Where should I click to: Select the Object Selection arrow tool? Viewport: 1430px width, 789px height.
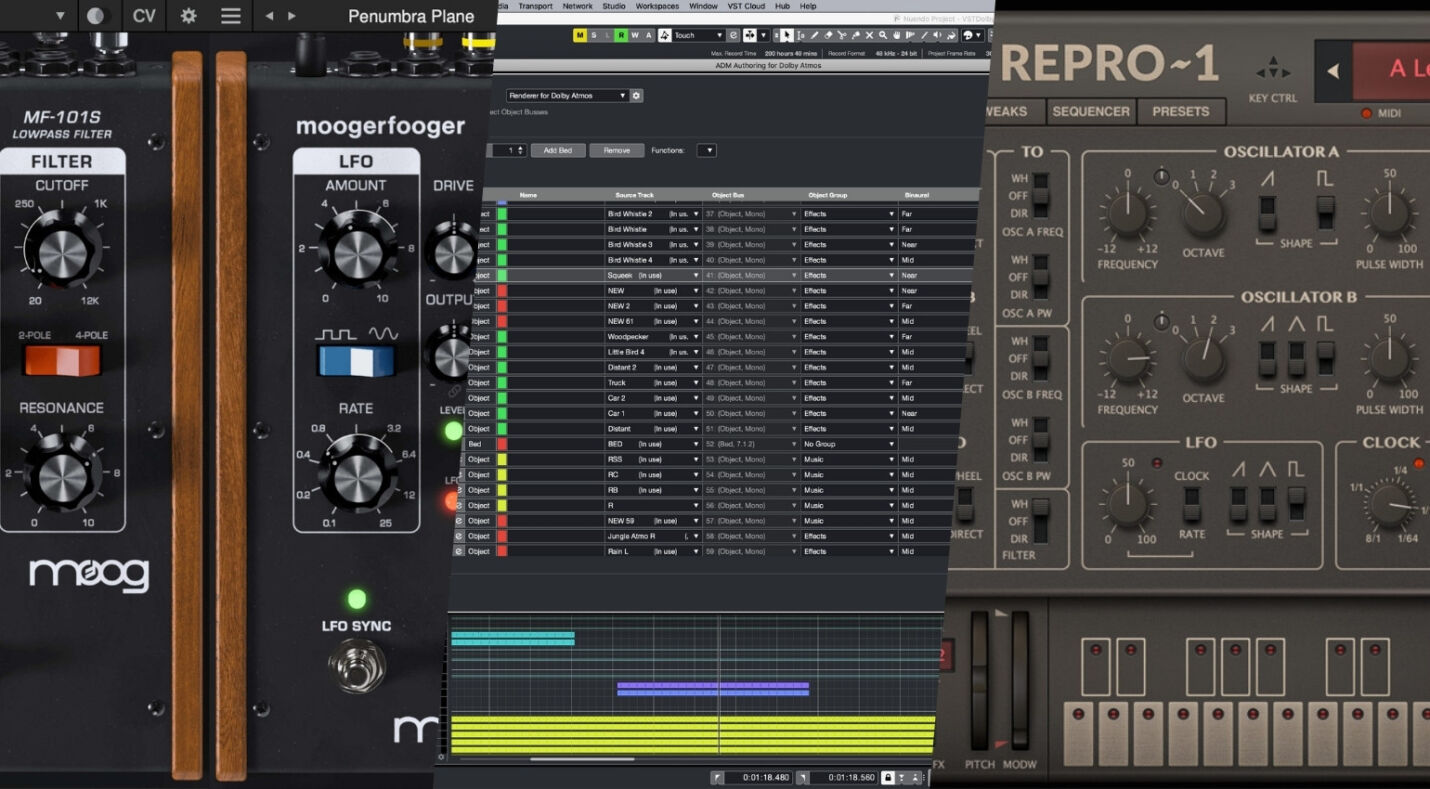788,35
